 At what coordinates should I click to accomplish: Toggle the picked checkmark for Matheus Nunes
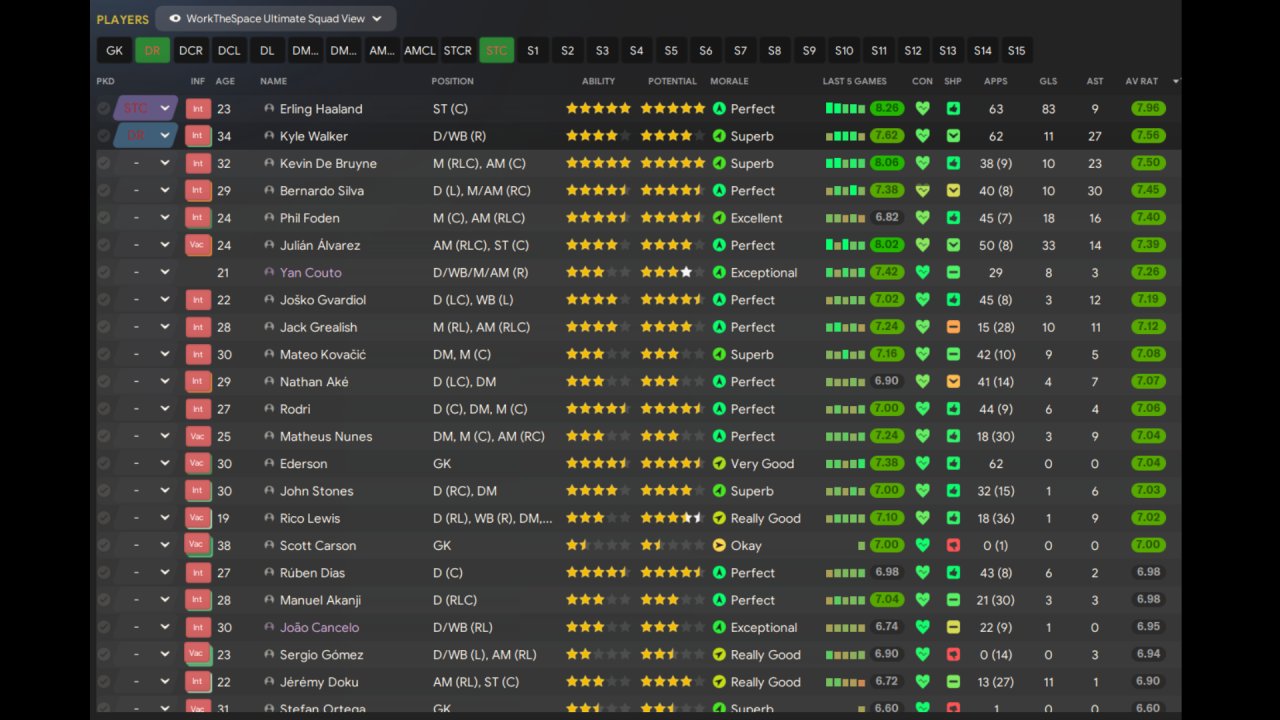coord(103,437)
